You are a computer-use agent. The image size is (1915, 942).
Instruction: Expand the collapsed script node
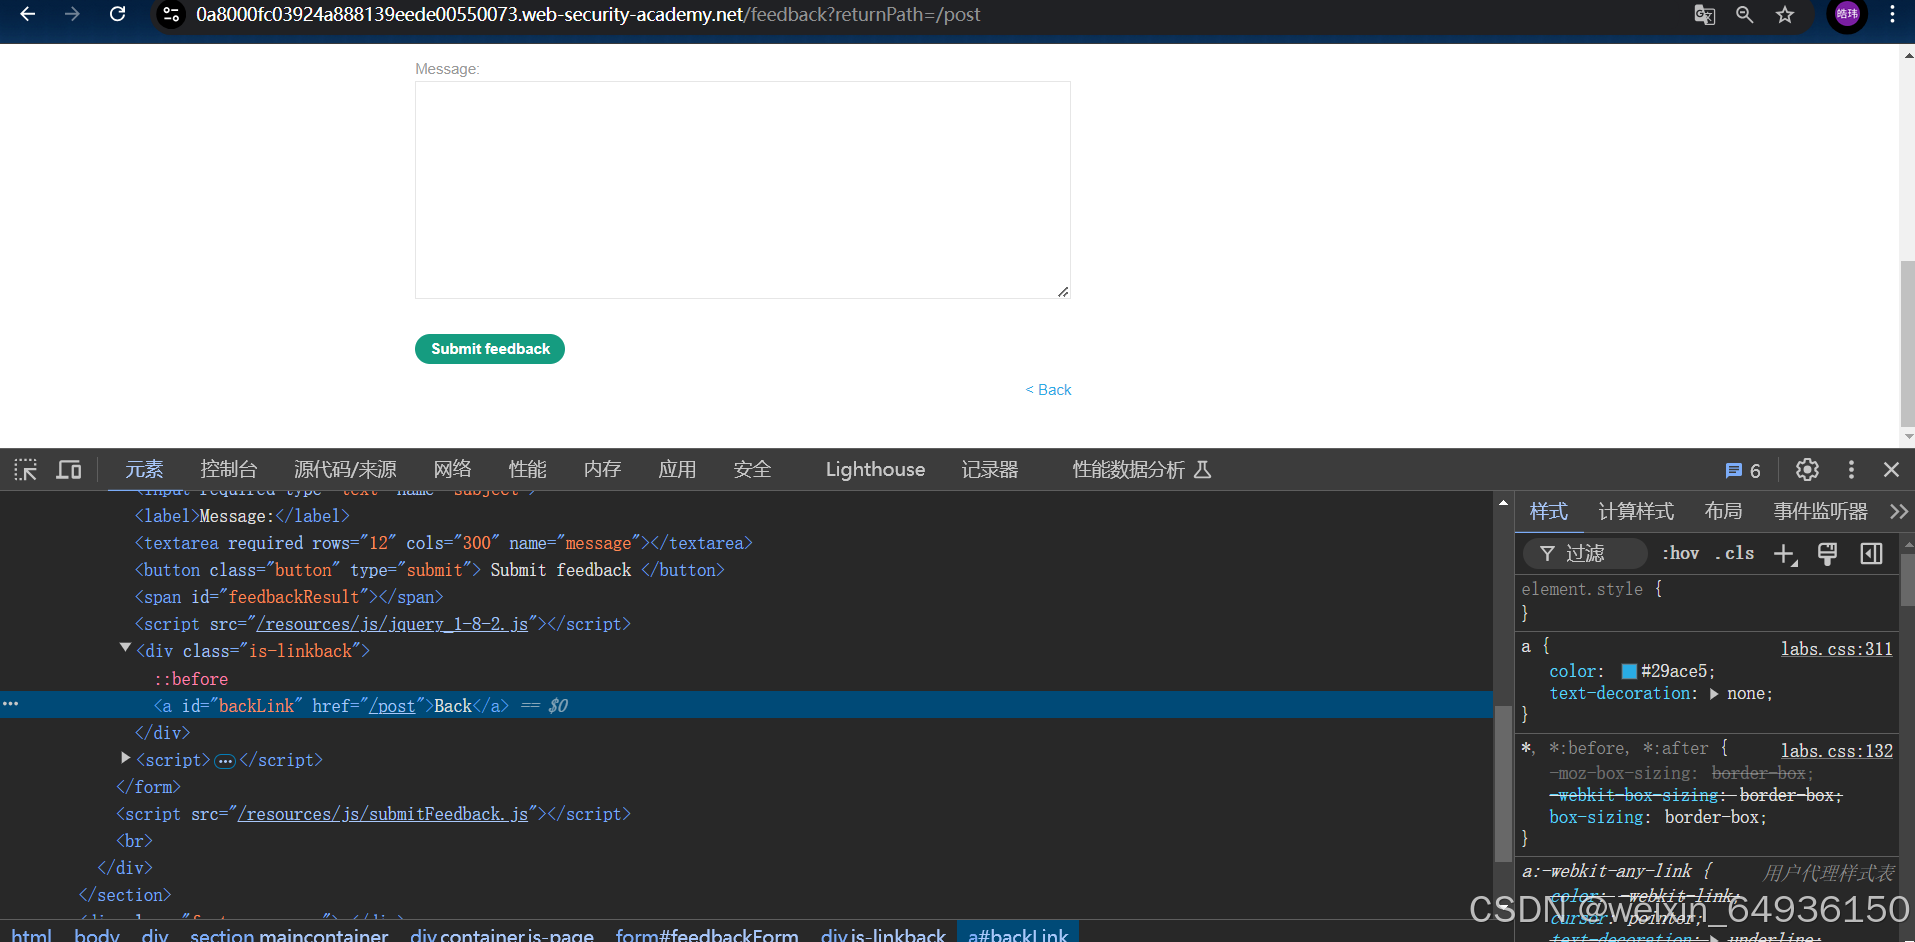tap(125, 758)
